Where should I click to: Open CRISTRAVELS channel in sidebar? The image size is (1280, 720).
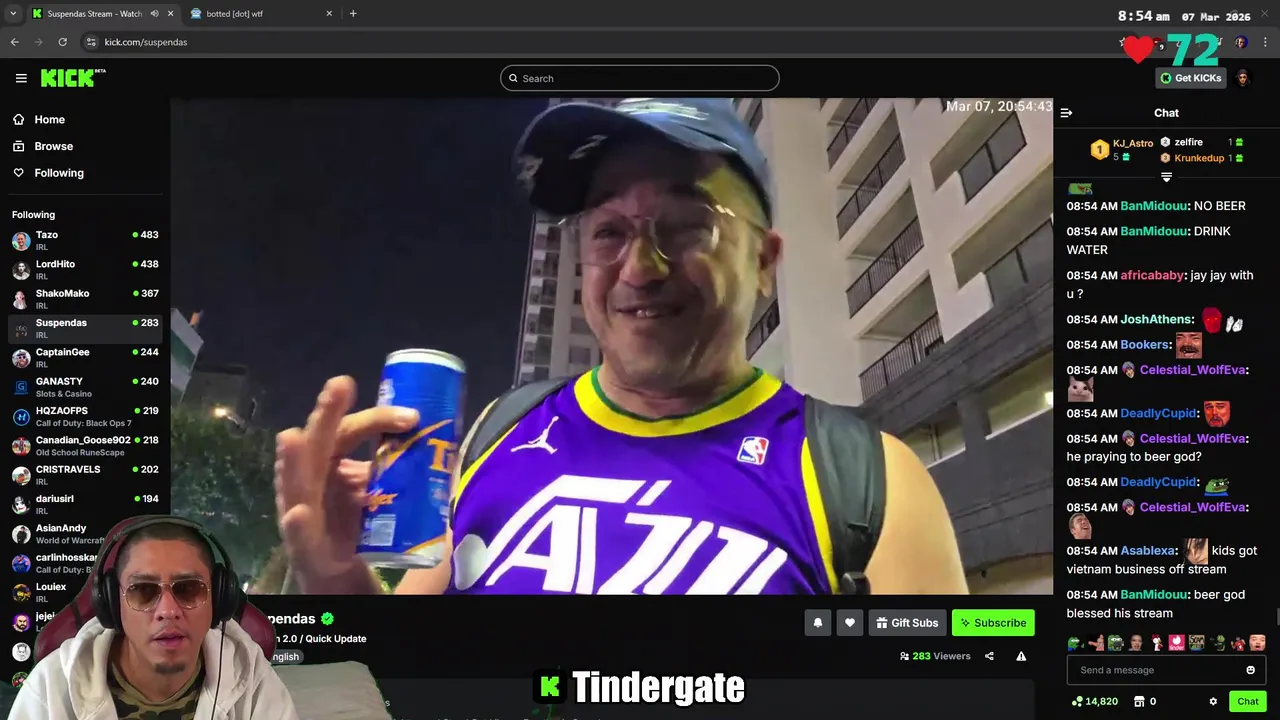coord(85,475)
